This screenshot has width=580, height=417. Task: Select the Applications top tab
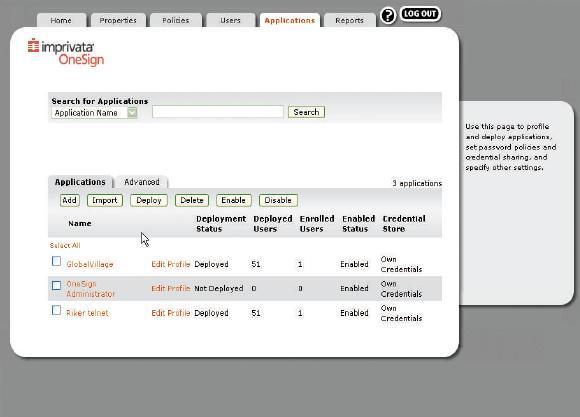290,20
